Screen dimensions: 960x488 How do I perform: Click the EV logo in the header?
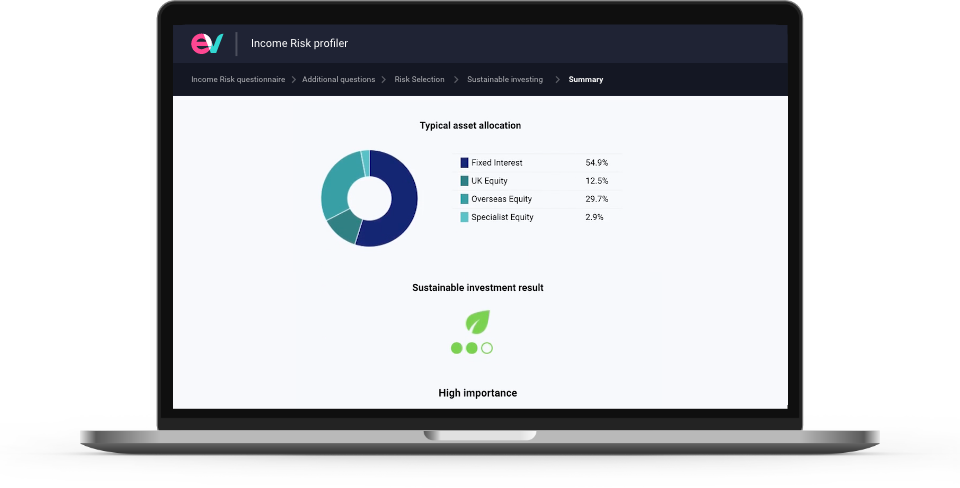tap(207, 43)
